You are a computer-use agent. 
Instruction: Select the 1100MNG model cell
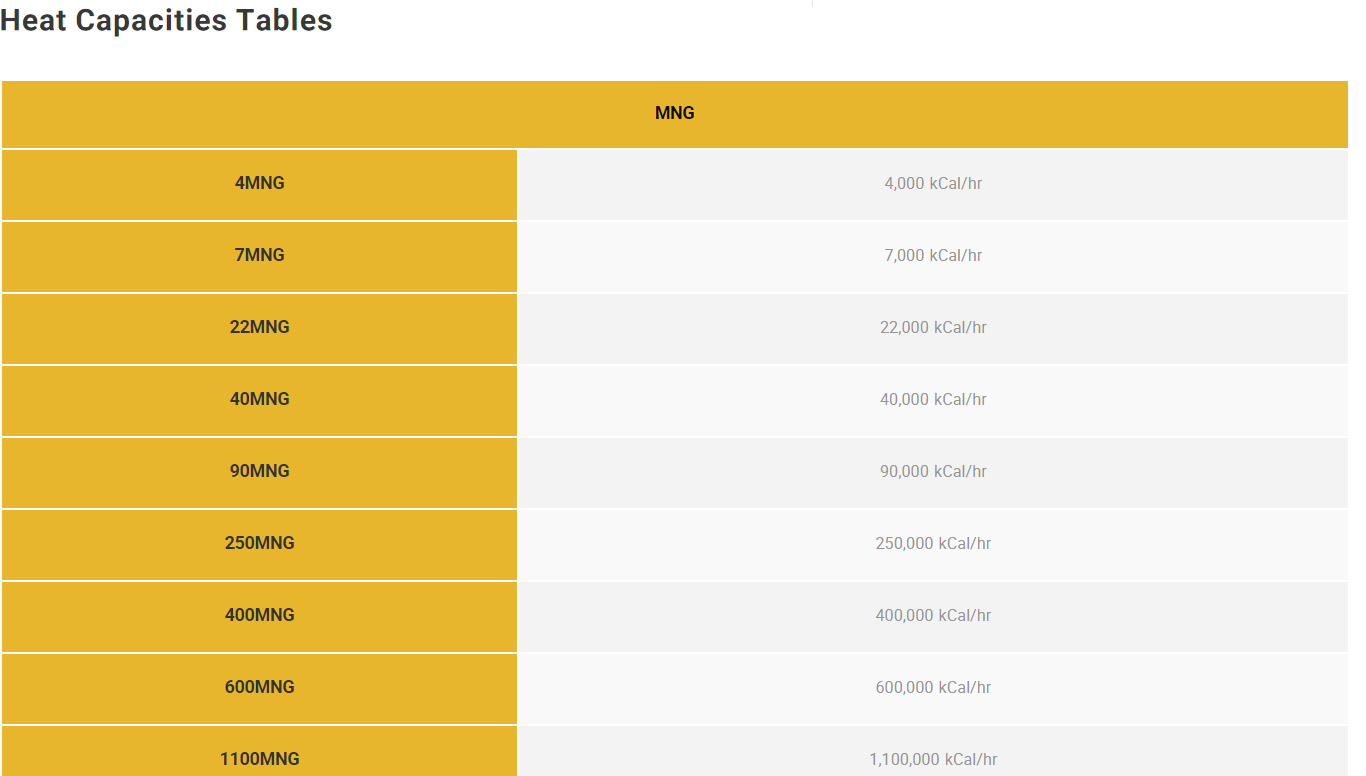pos(260,751)
